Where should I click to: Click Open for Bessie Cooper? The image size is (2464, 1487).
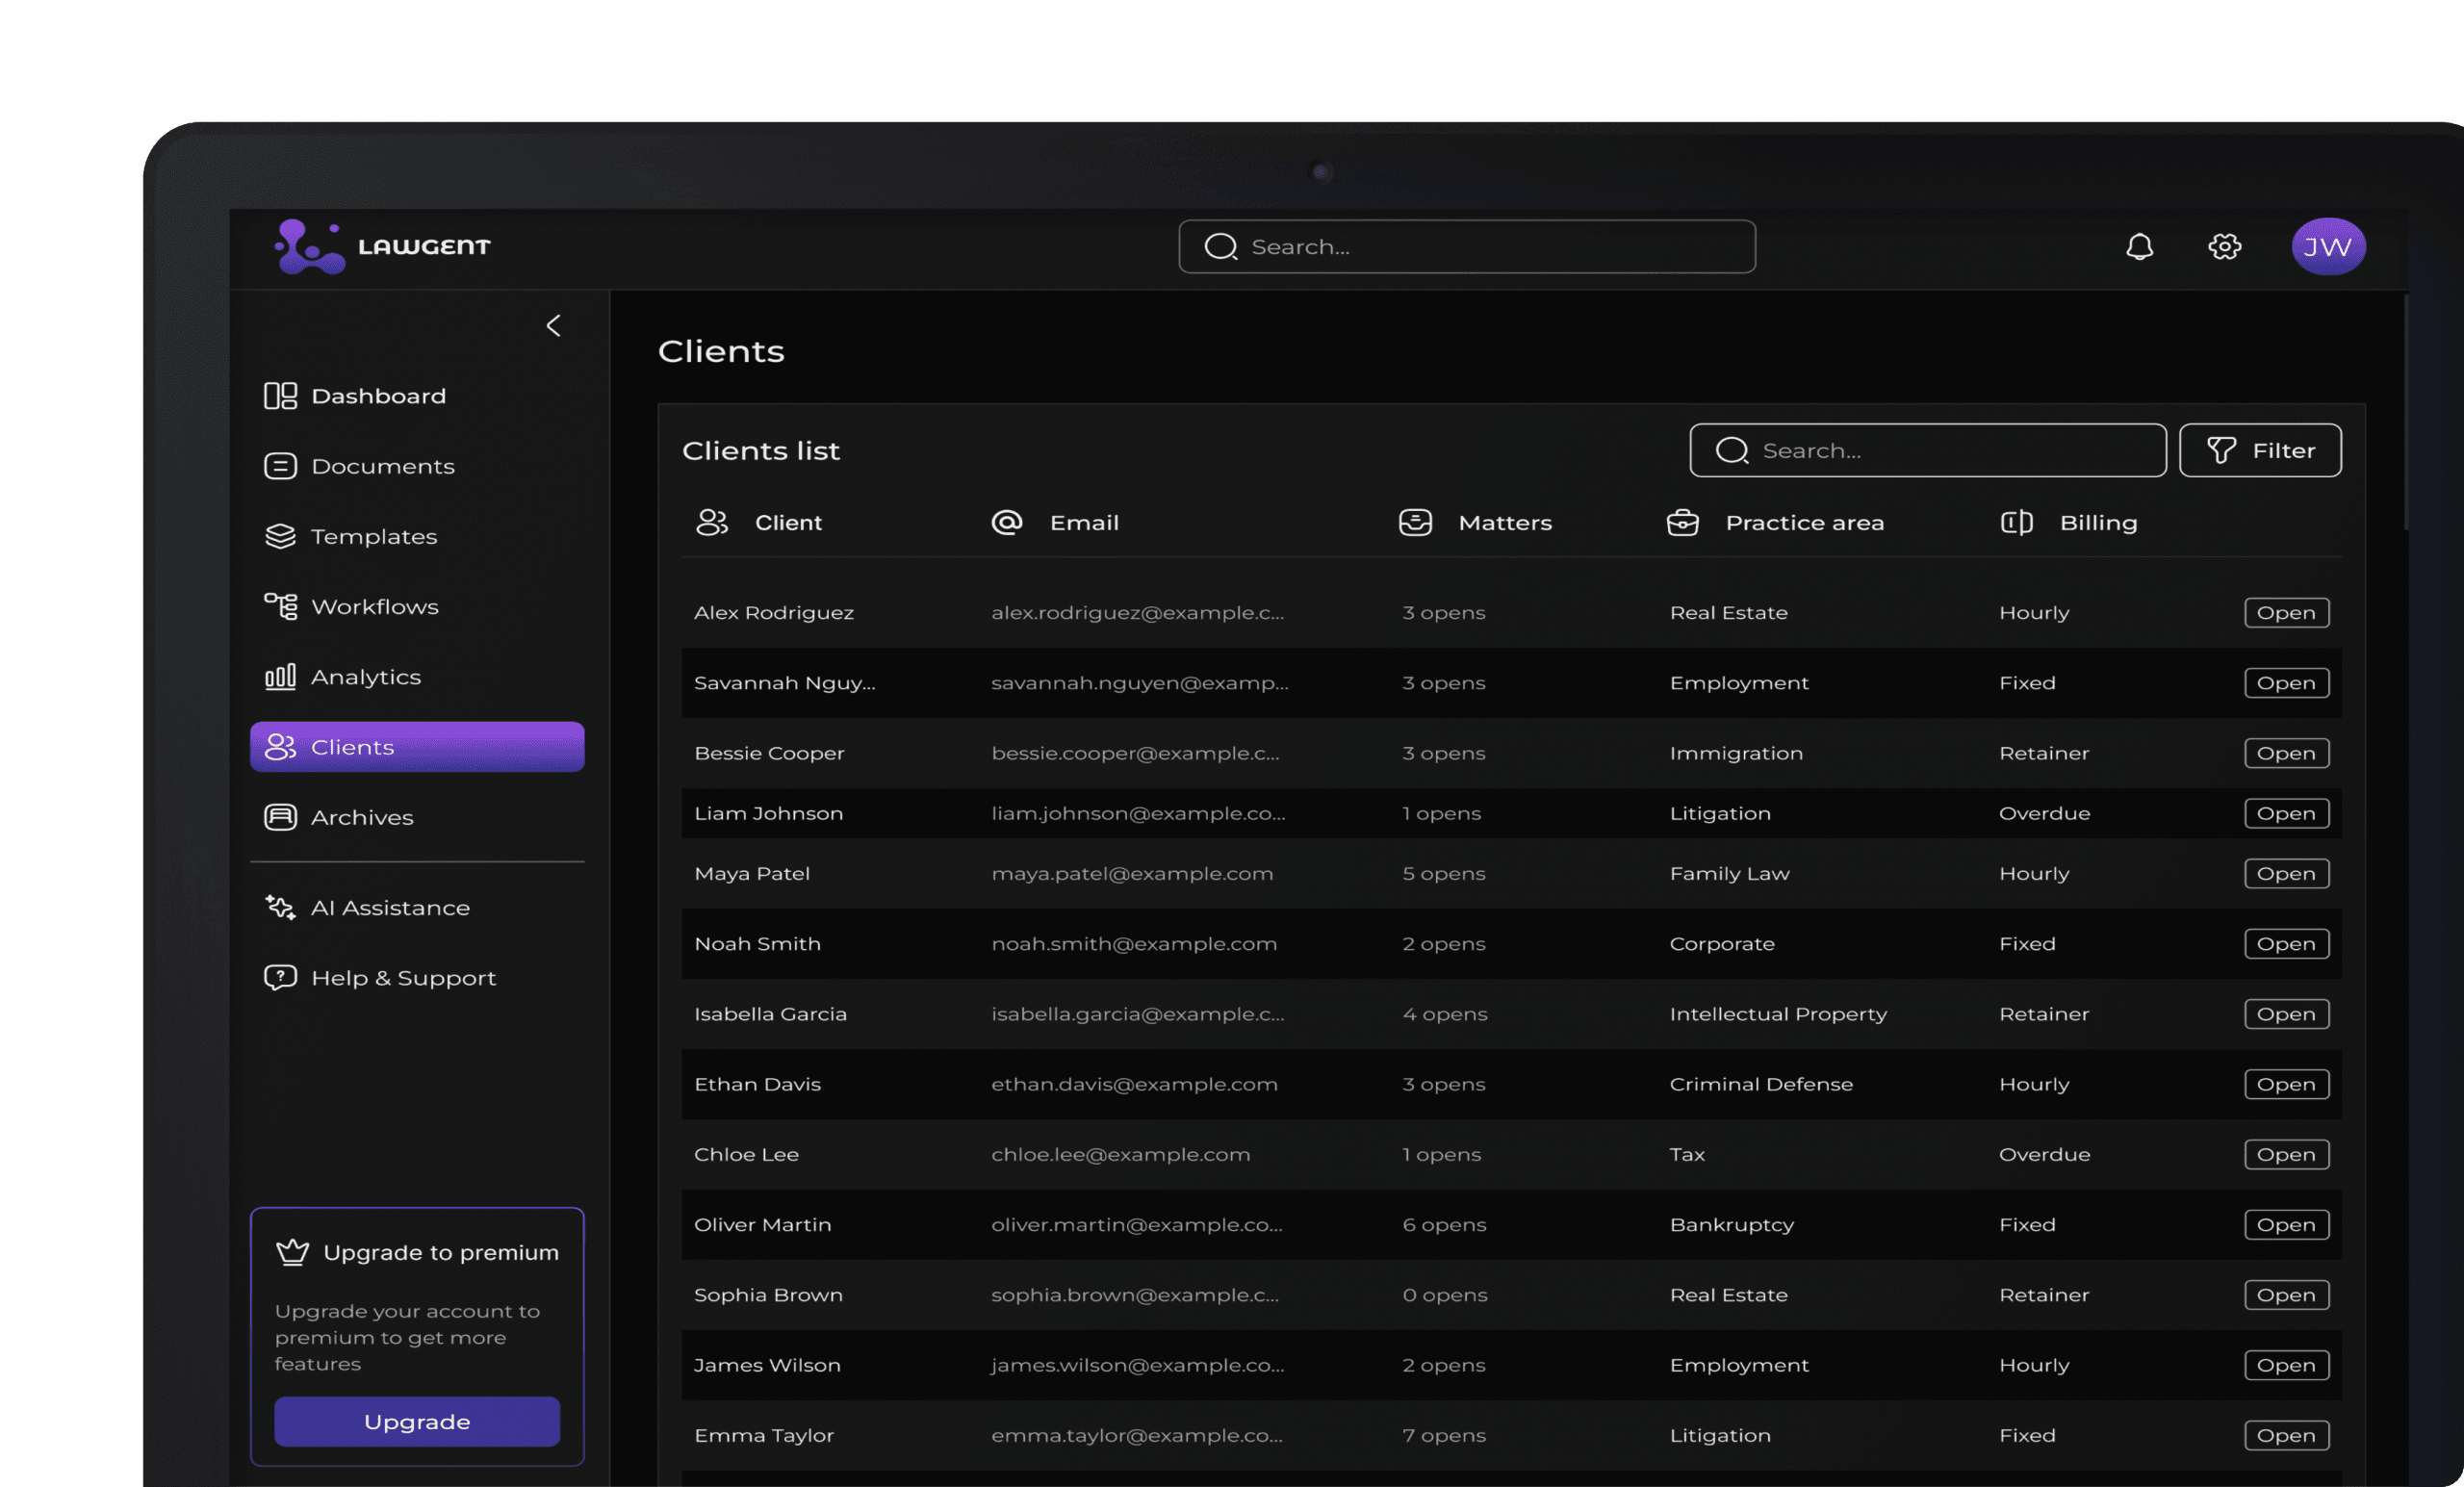click(2286, 753)
